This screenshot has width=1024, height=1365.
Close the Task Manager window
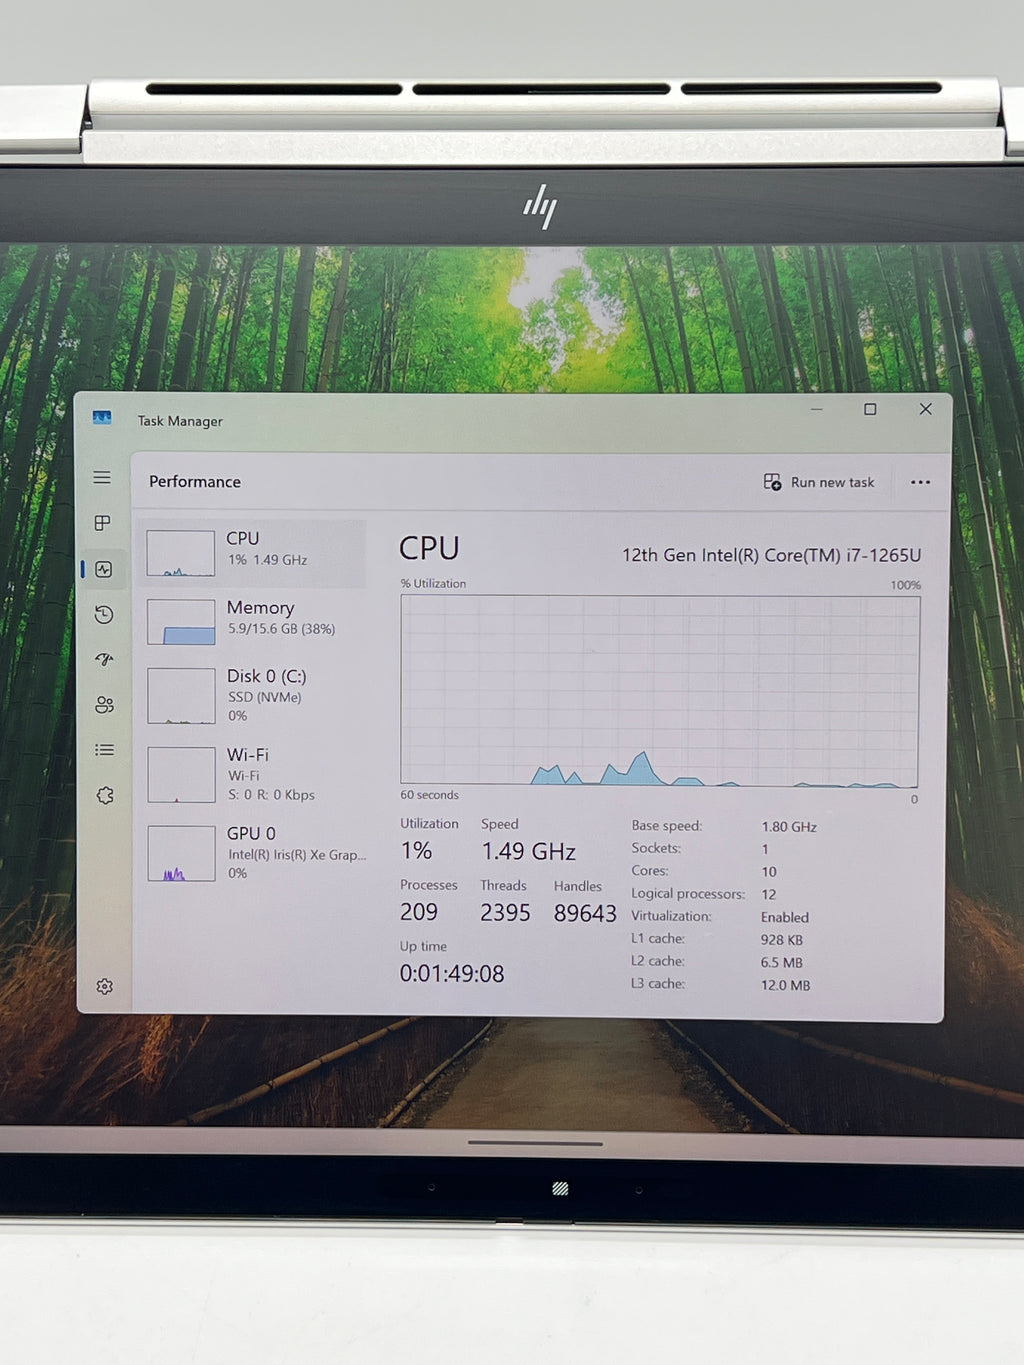click(926, 409)
